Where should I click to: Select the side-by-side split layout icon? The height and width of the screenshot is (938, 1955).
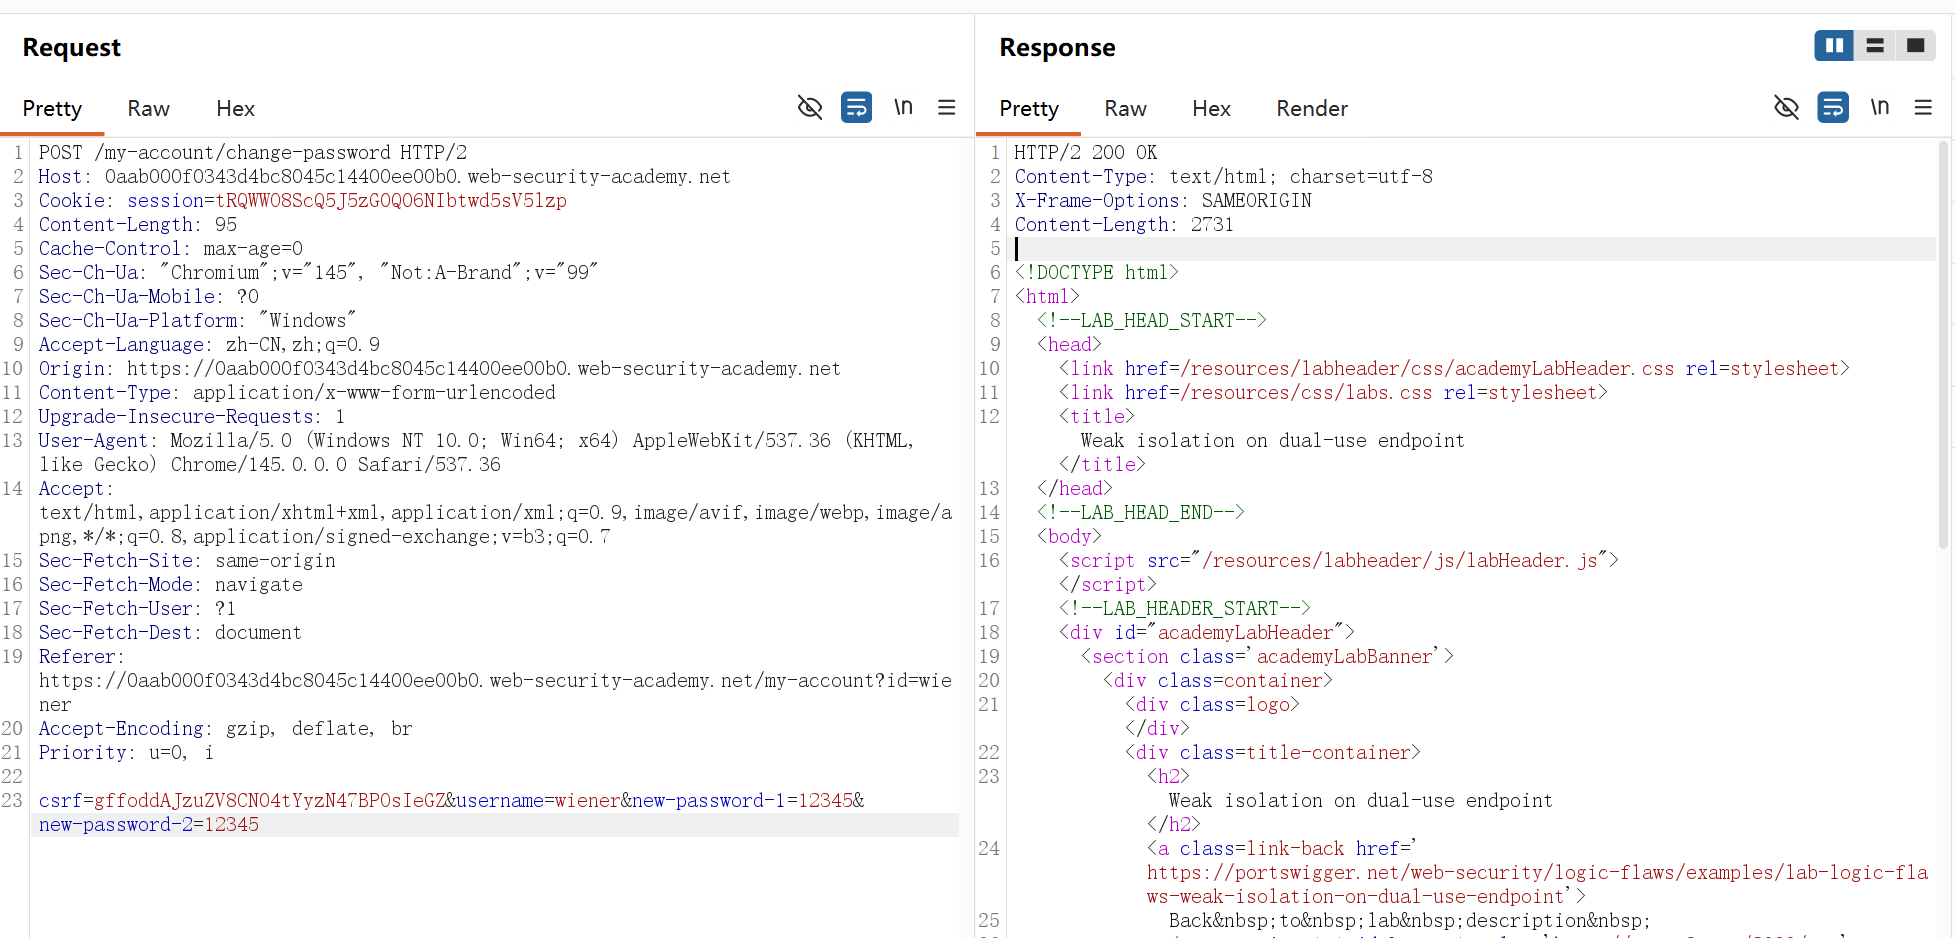pyautogui.click(x=1834, y=46)
